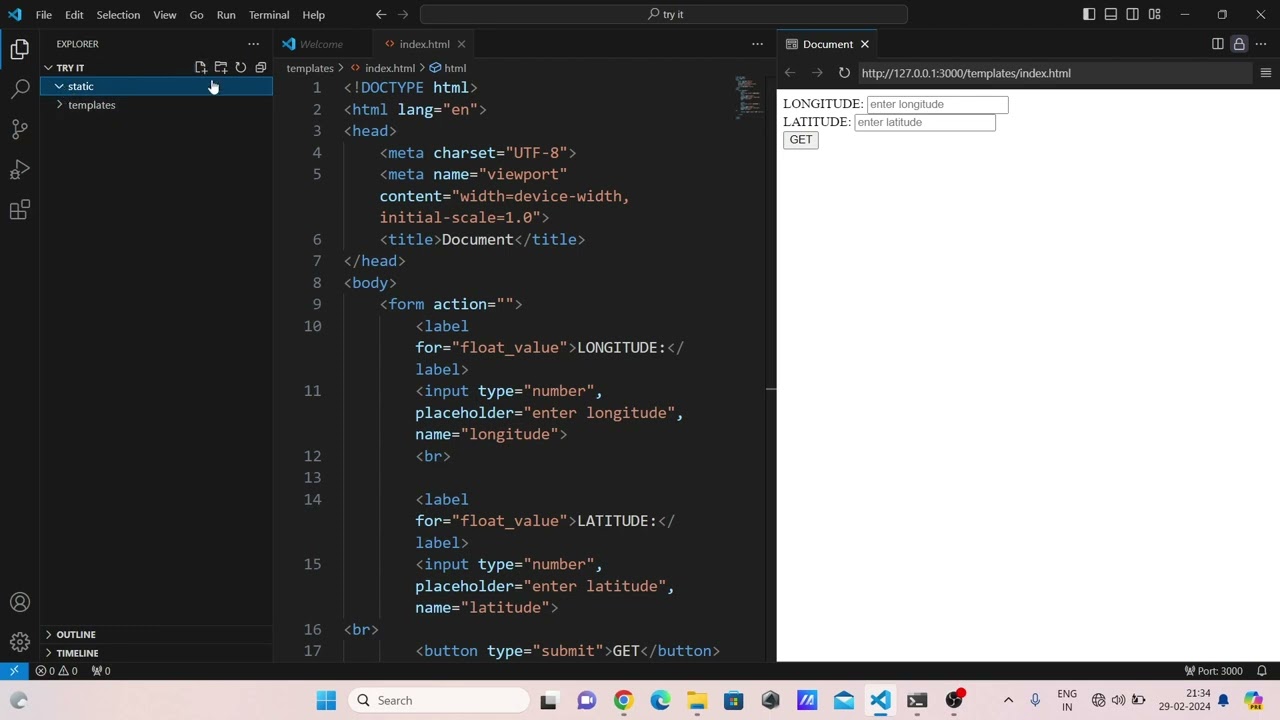Screen dimensions: 1280x720
Task: Close the Document preview tab
Action: [x=865, y=44]
